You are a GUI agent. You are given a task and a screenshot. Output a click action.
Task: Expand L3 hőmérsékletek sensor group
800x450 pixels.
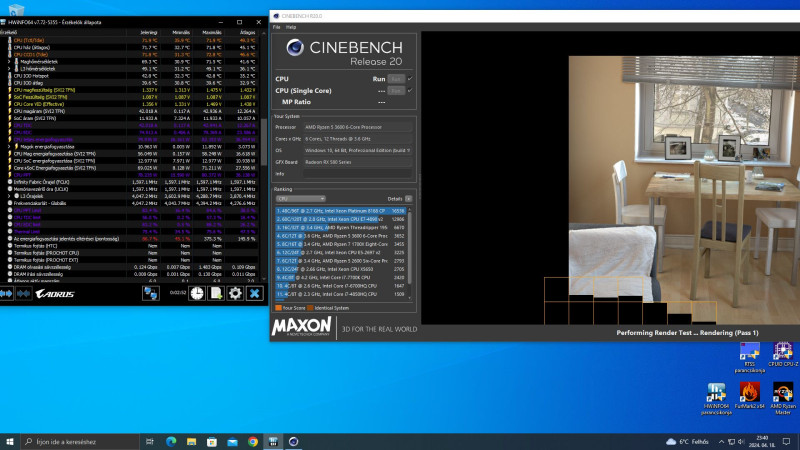click(9, 68)
